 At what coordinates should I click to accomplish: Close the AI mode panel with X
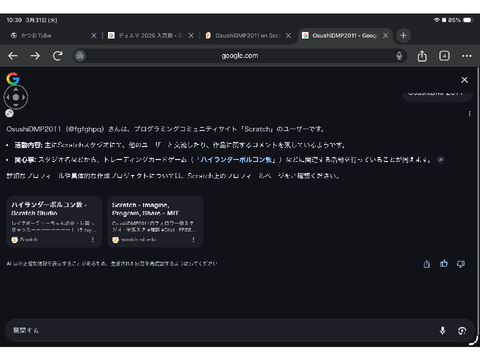464,80
